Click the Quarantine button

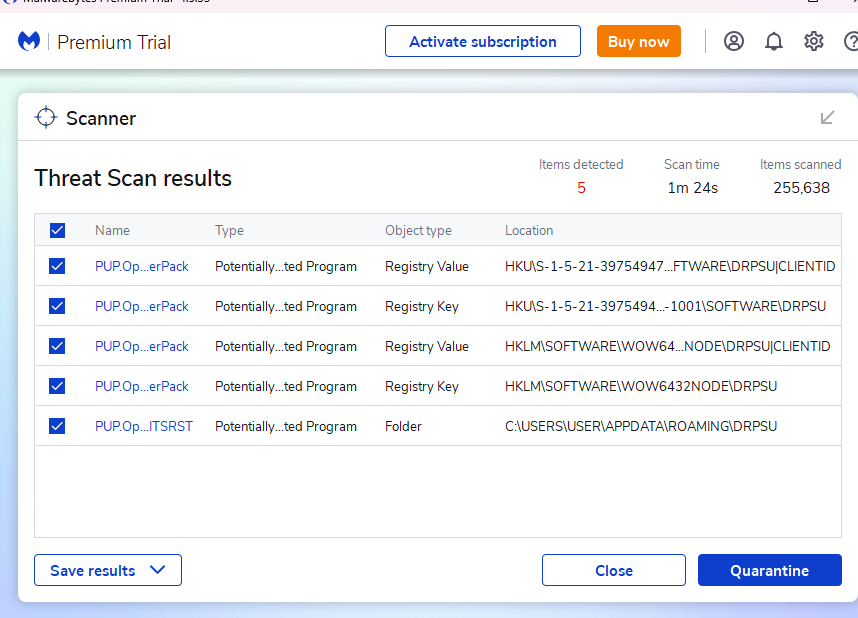[x=769, y=570]
